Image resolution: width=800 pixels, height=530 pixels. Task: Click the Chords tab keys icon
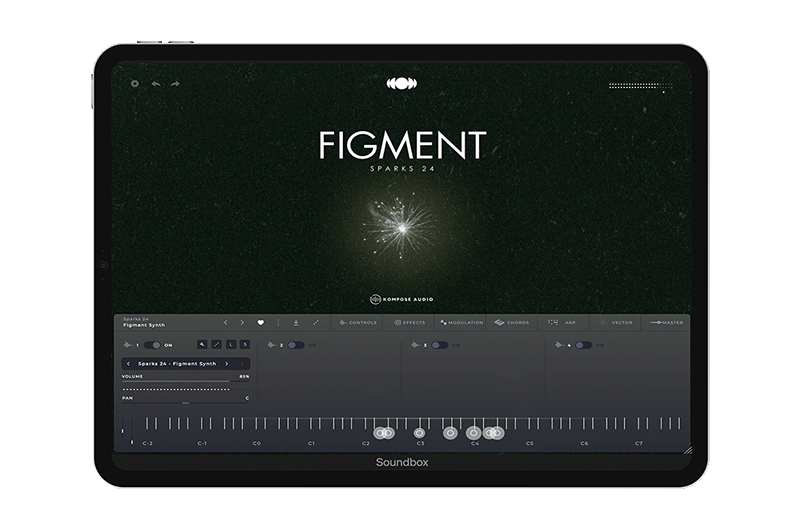tap(499, 322)
